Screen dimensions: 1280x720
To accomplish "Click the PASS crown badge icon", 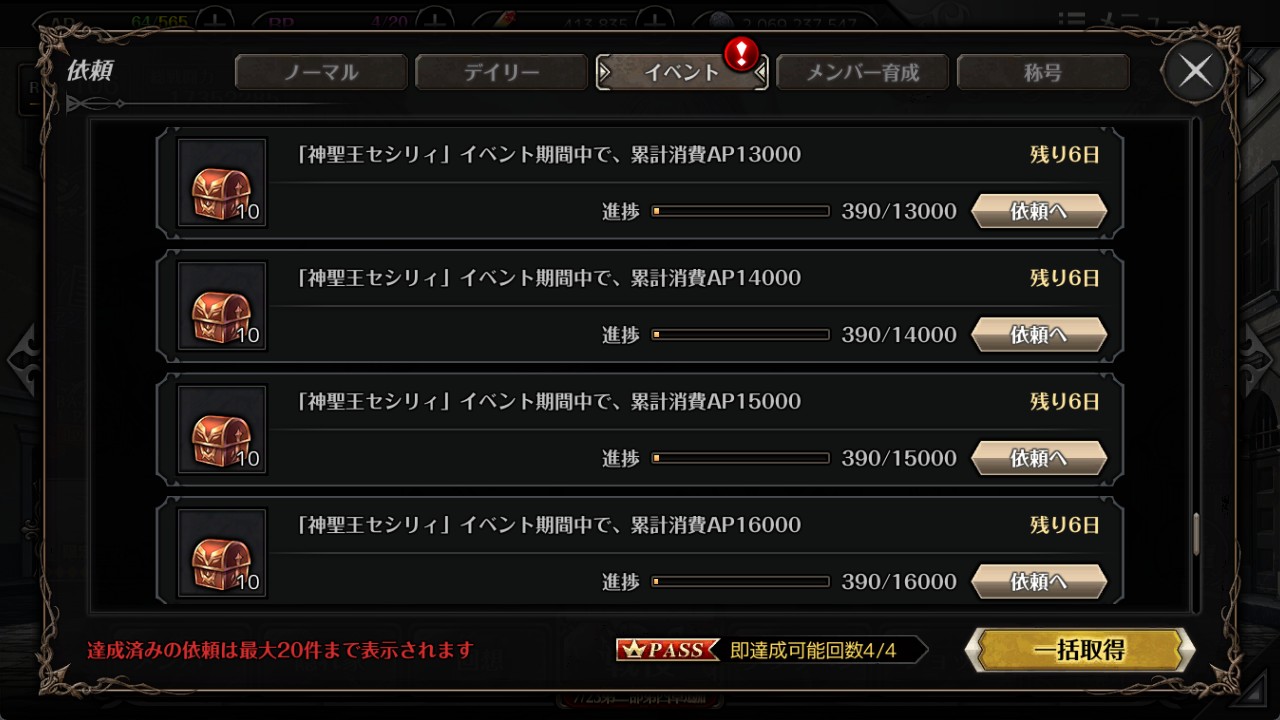I will [x=667, y=650].
